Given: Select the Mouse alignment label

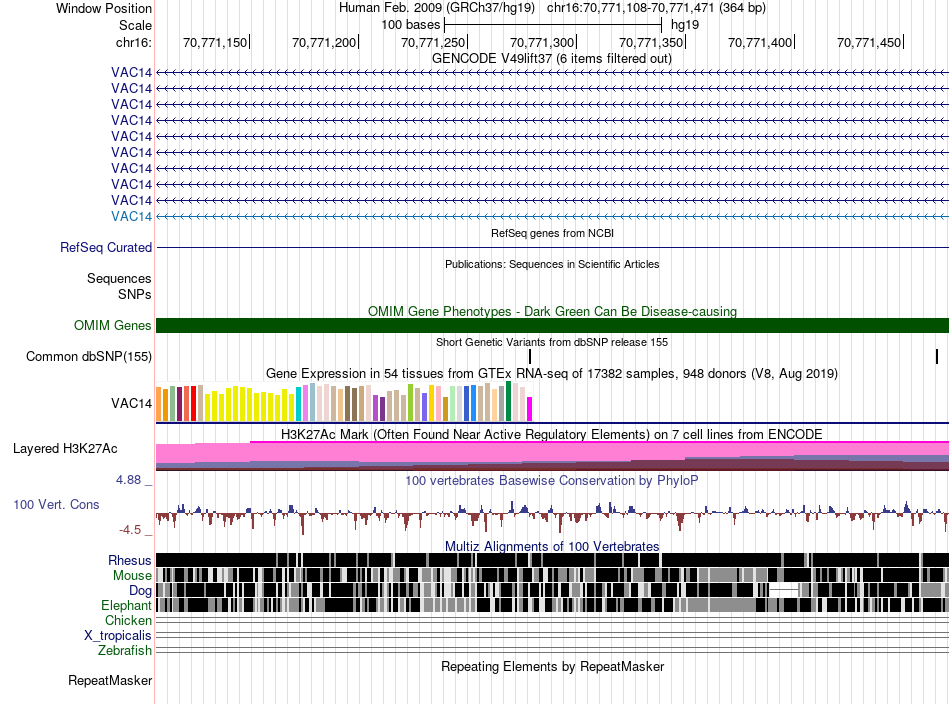Looking at the screenshot, I should click(132, 576).
